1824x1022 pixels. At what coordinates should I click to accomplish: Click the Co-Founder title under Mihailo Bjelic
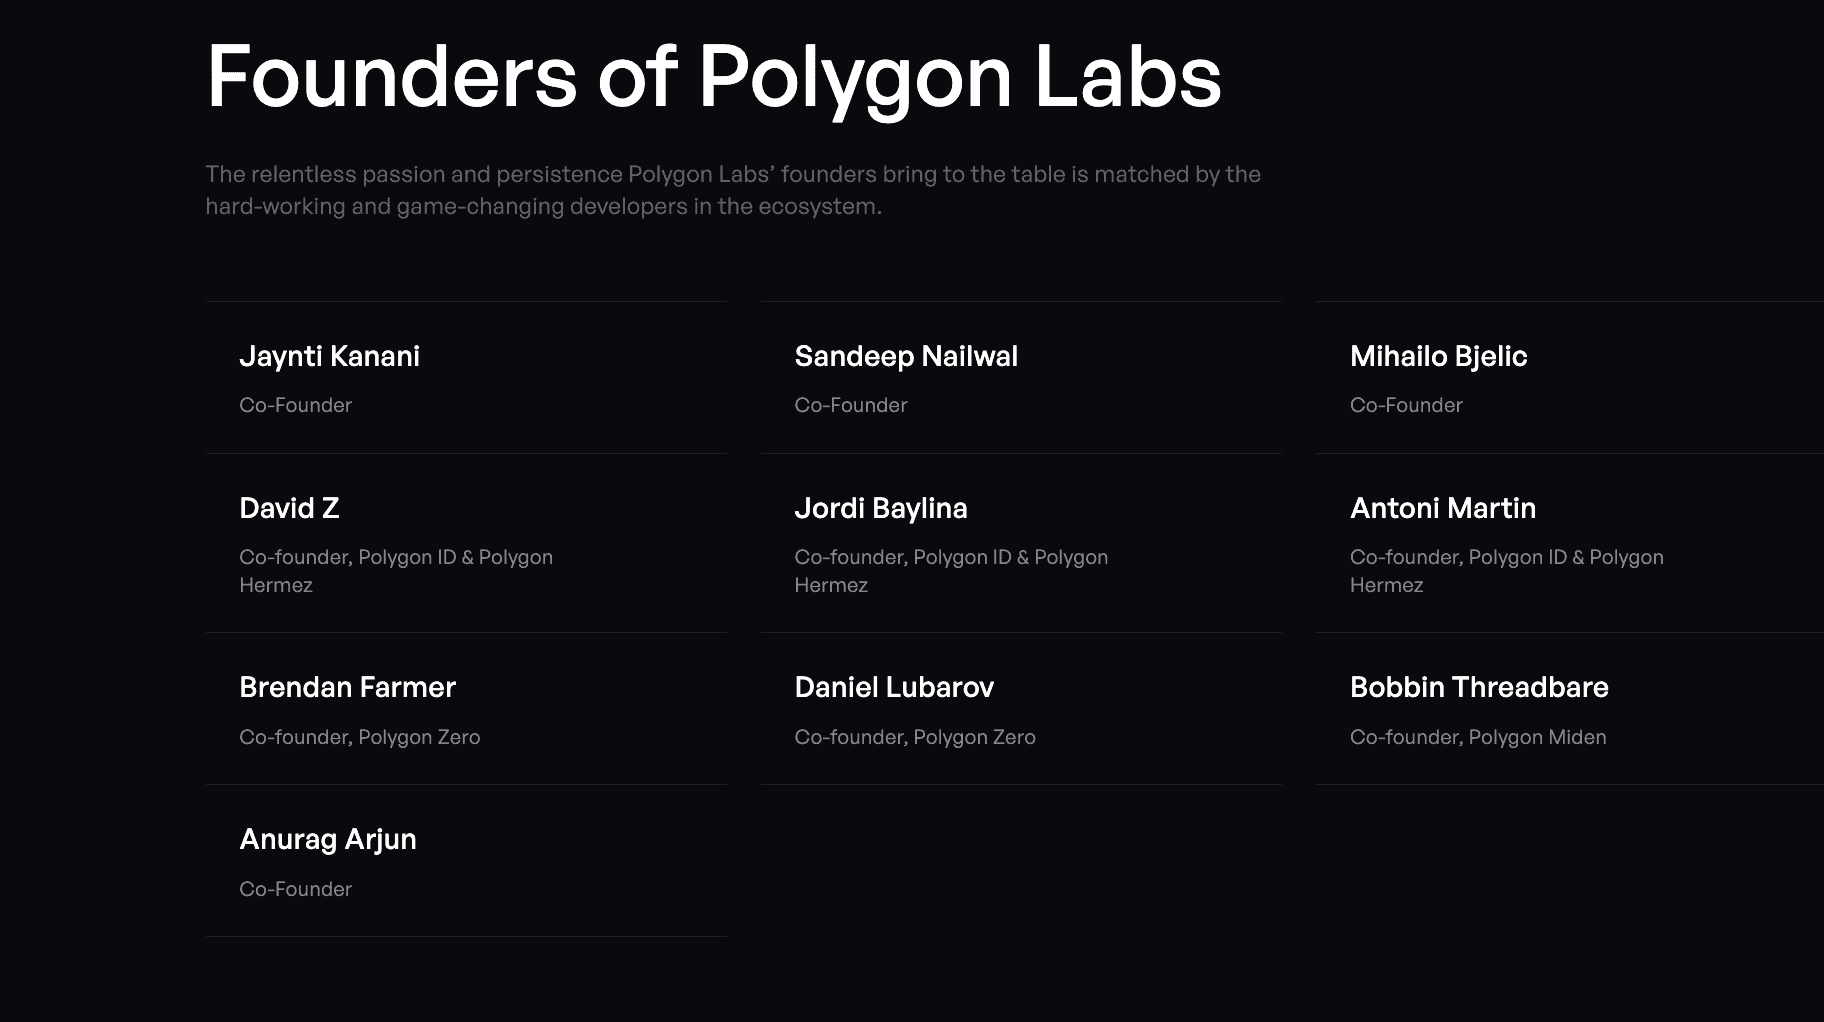pyautogui.click(x=1406, y=405)
